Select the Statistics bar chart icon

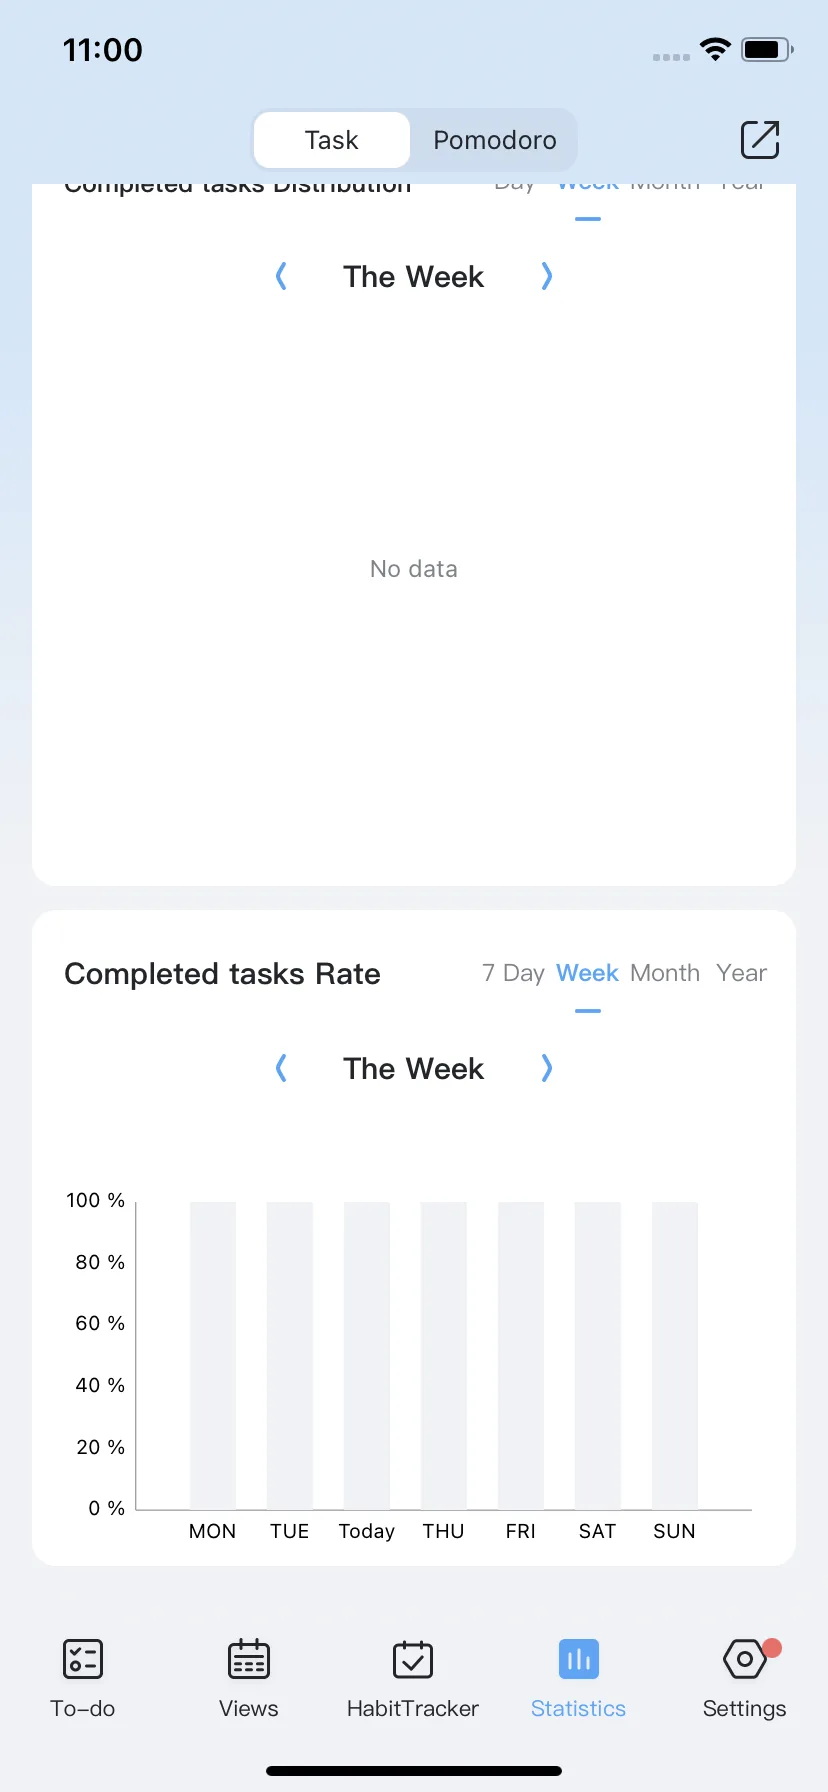[x=579, y=1660]
